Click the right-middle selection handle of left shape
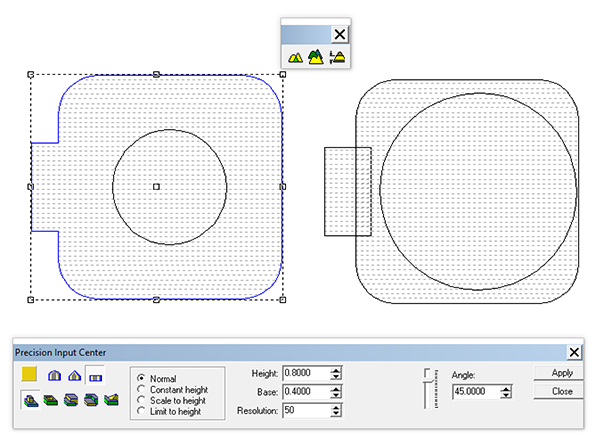The image size is (600, 443). (283, 187)
